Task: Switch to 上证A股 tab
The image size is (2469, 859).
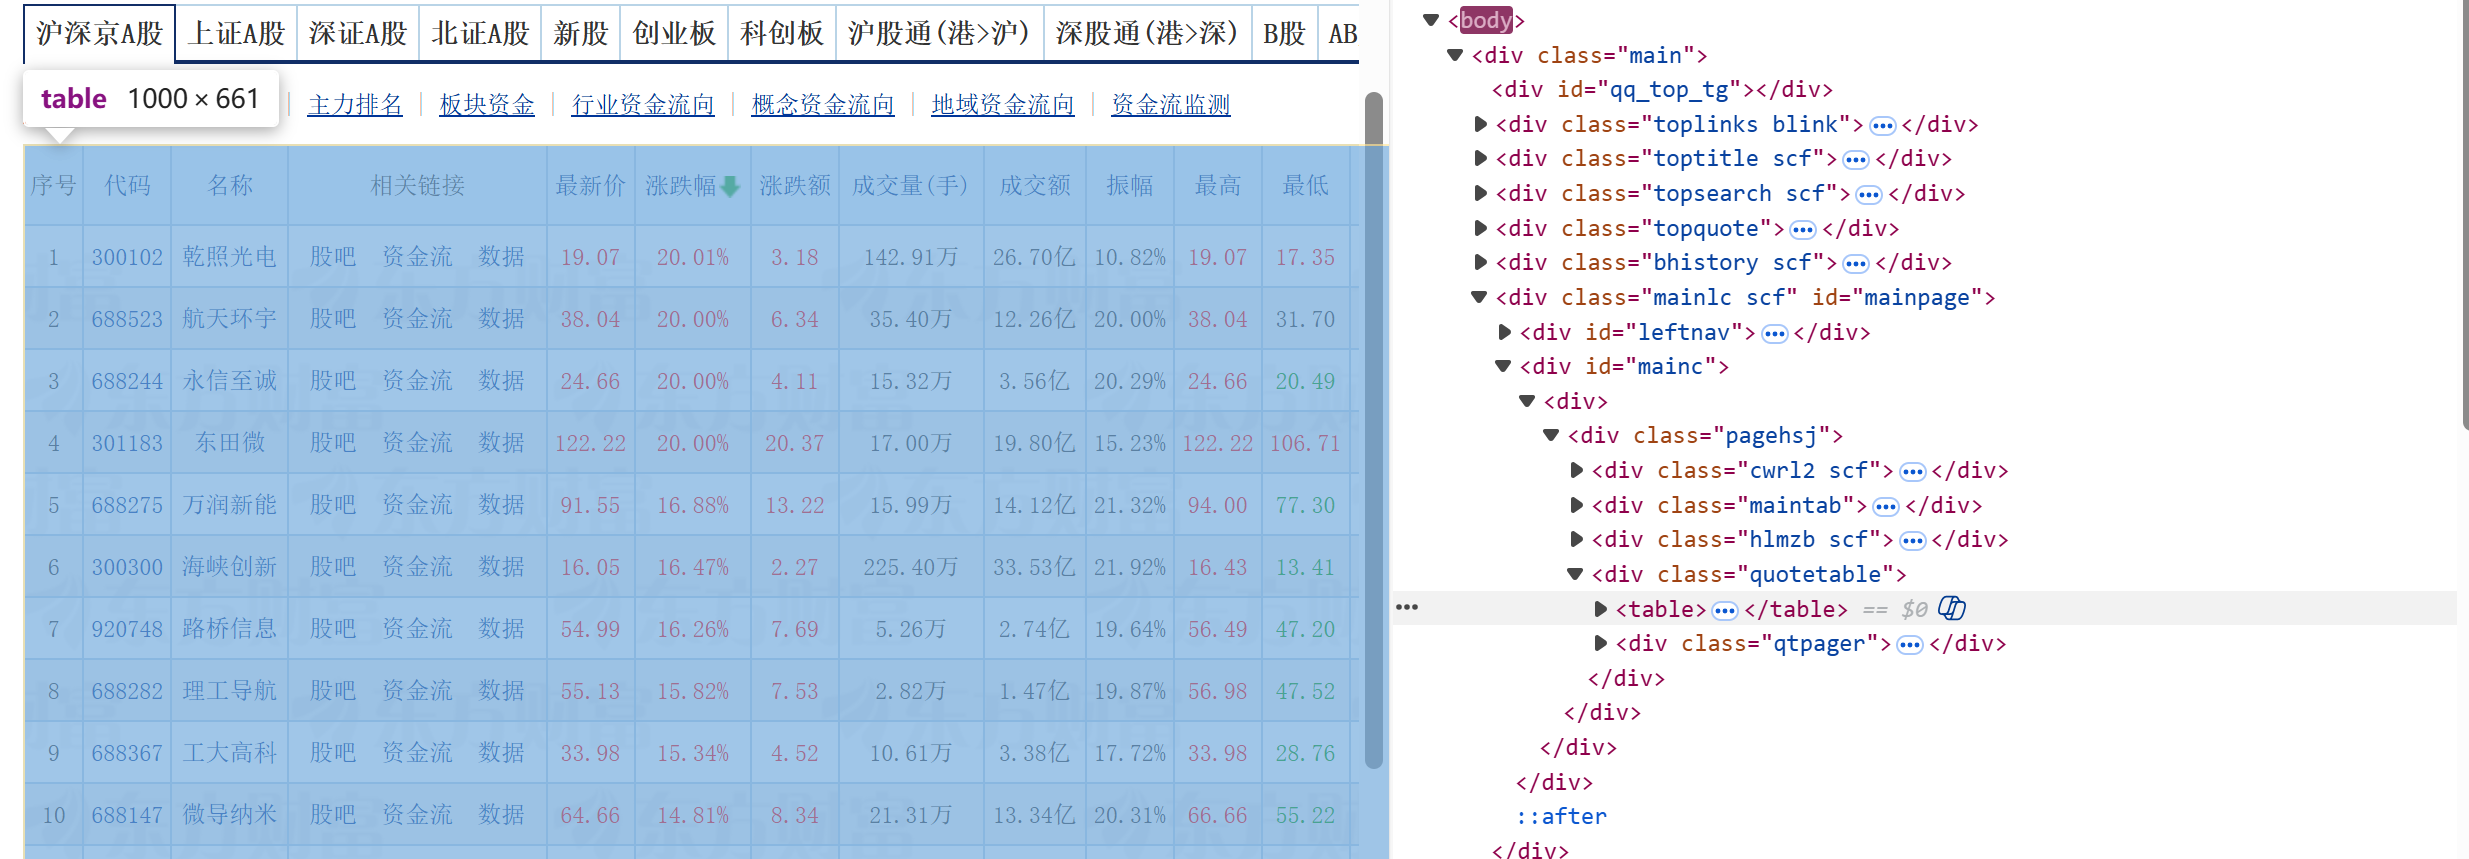Action: (237, 34)
